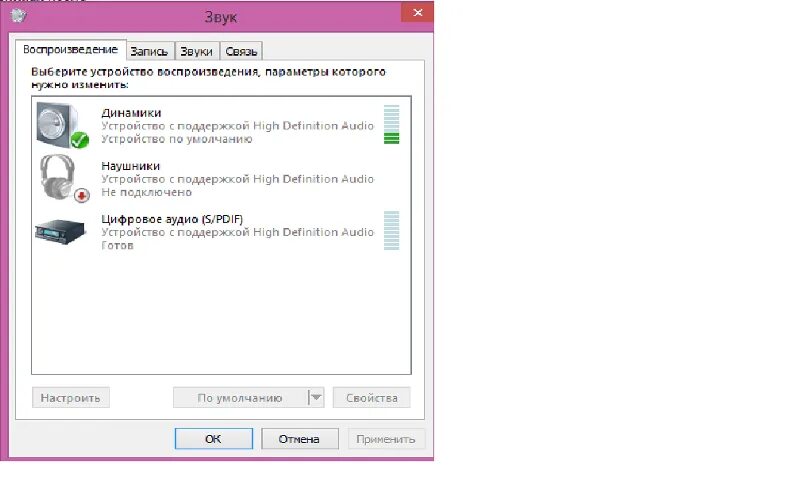
Task: Click the Динамики volume level meter
Action: coord(391,124)
